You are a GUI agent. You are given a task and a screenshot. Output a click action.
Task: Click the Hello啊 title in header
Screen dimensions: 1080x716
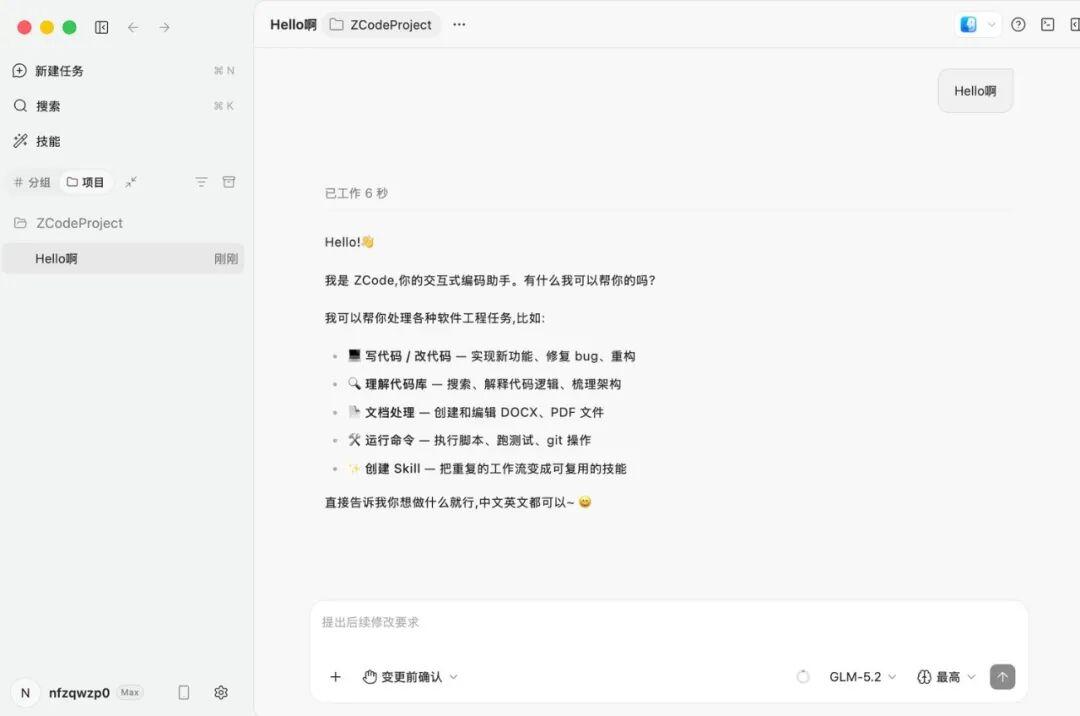click(293, 25)
